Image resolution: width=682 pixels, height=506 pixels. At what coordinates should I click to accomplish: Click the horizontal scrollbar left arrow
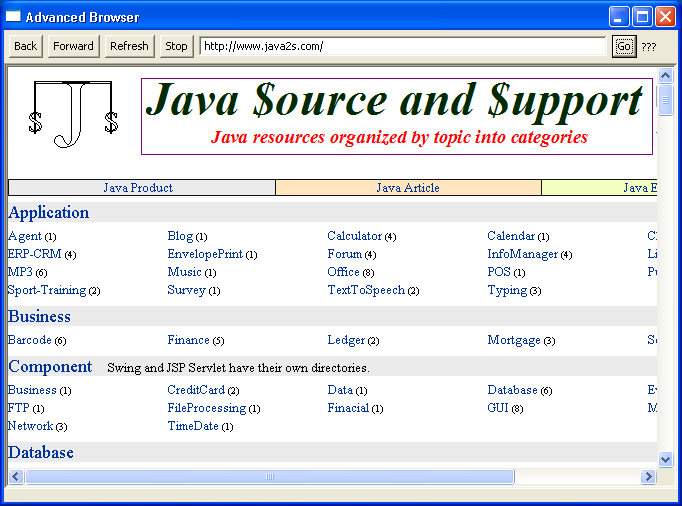coord(16,477)
